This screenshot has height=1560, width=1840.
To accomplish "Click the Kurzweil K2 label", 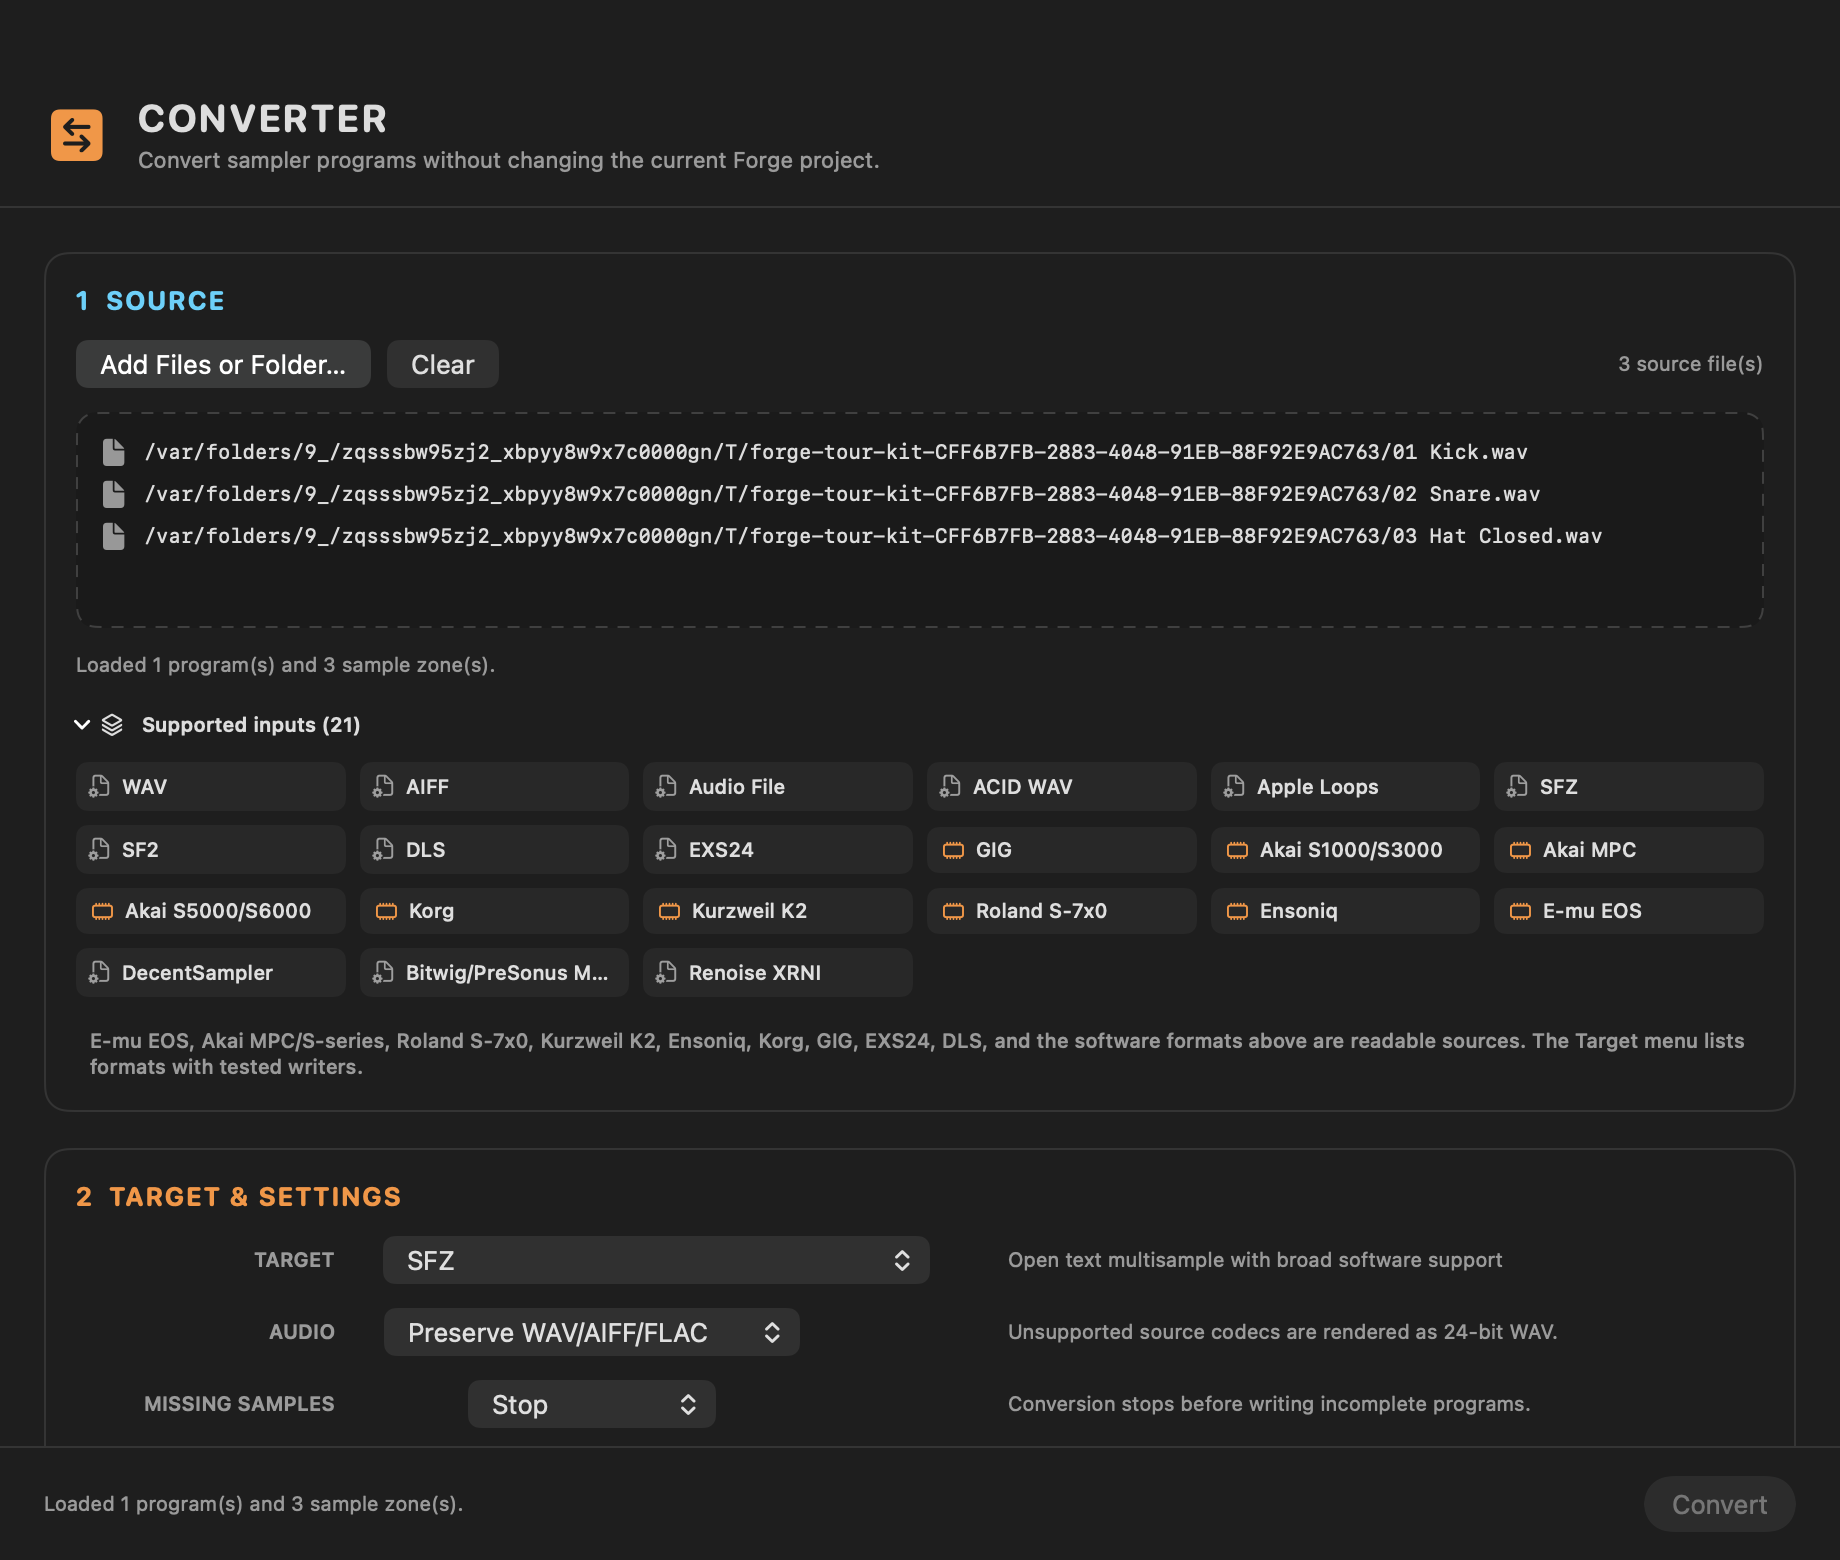I will click(749, 911).
